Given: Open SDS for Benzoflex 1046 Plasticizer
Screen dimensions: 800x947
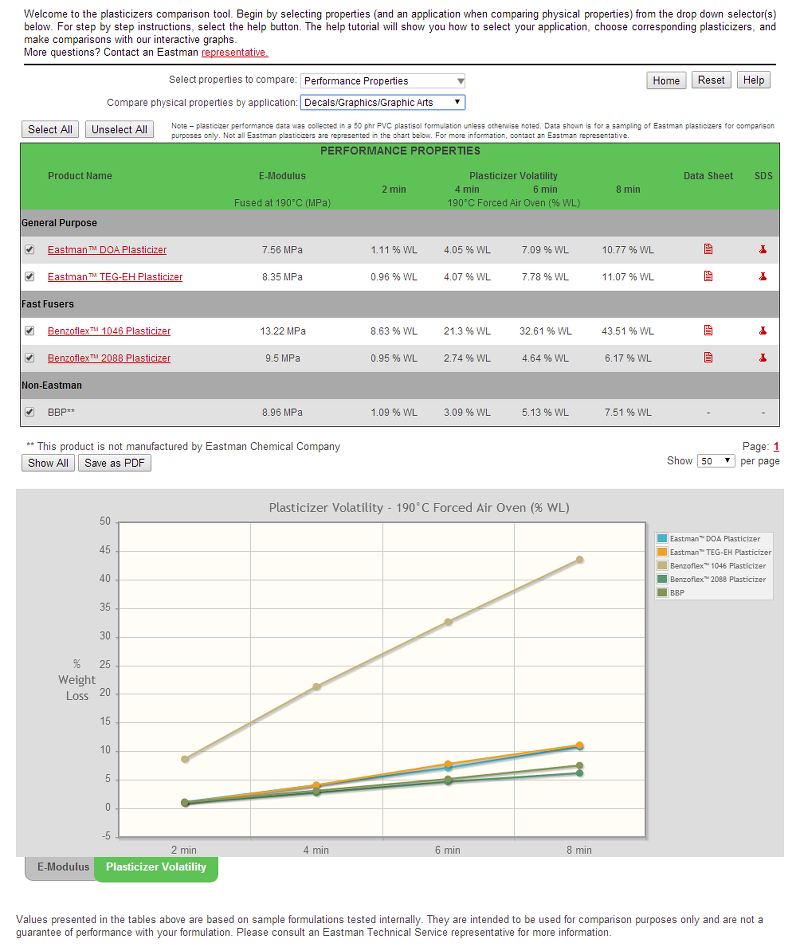Looking at the screenshot, I should [x=763, y=330].
